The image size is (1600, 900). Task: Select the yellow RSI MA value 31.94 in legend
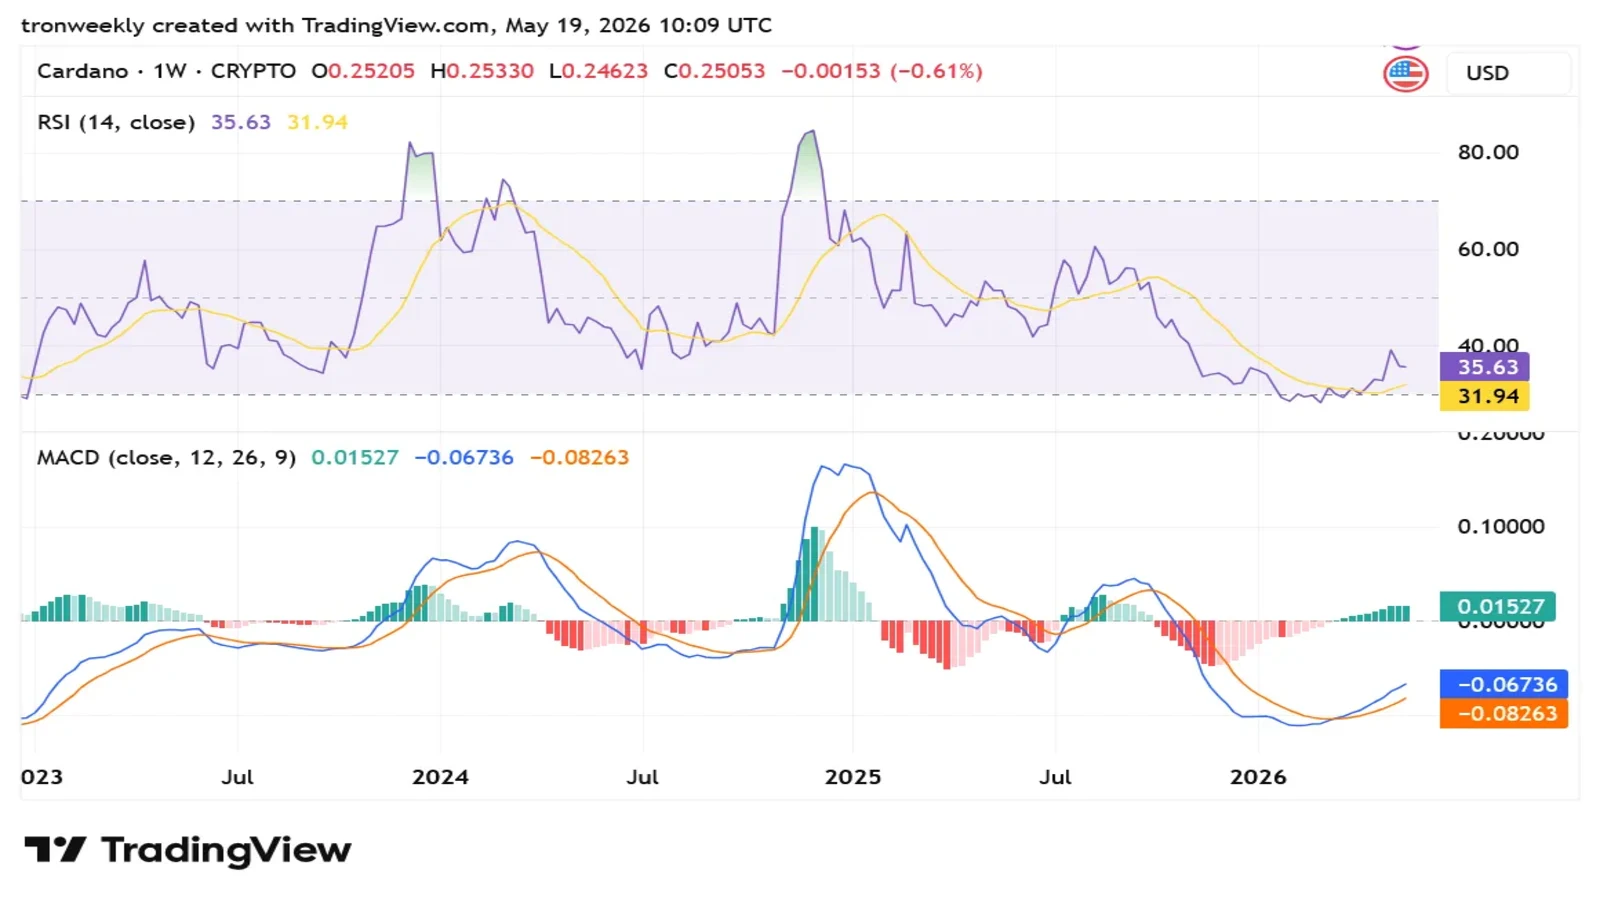[x=317, y=122]
